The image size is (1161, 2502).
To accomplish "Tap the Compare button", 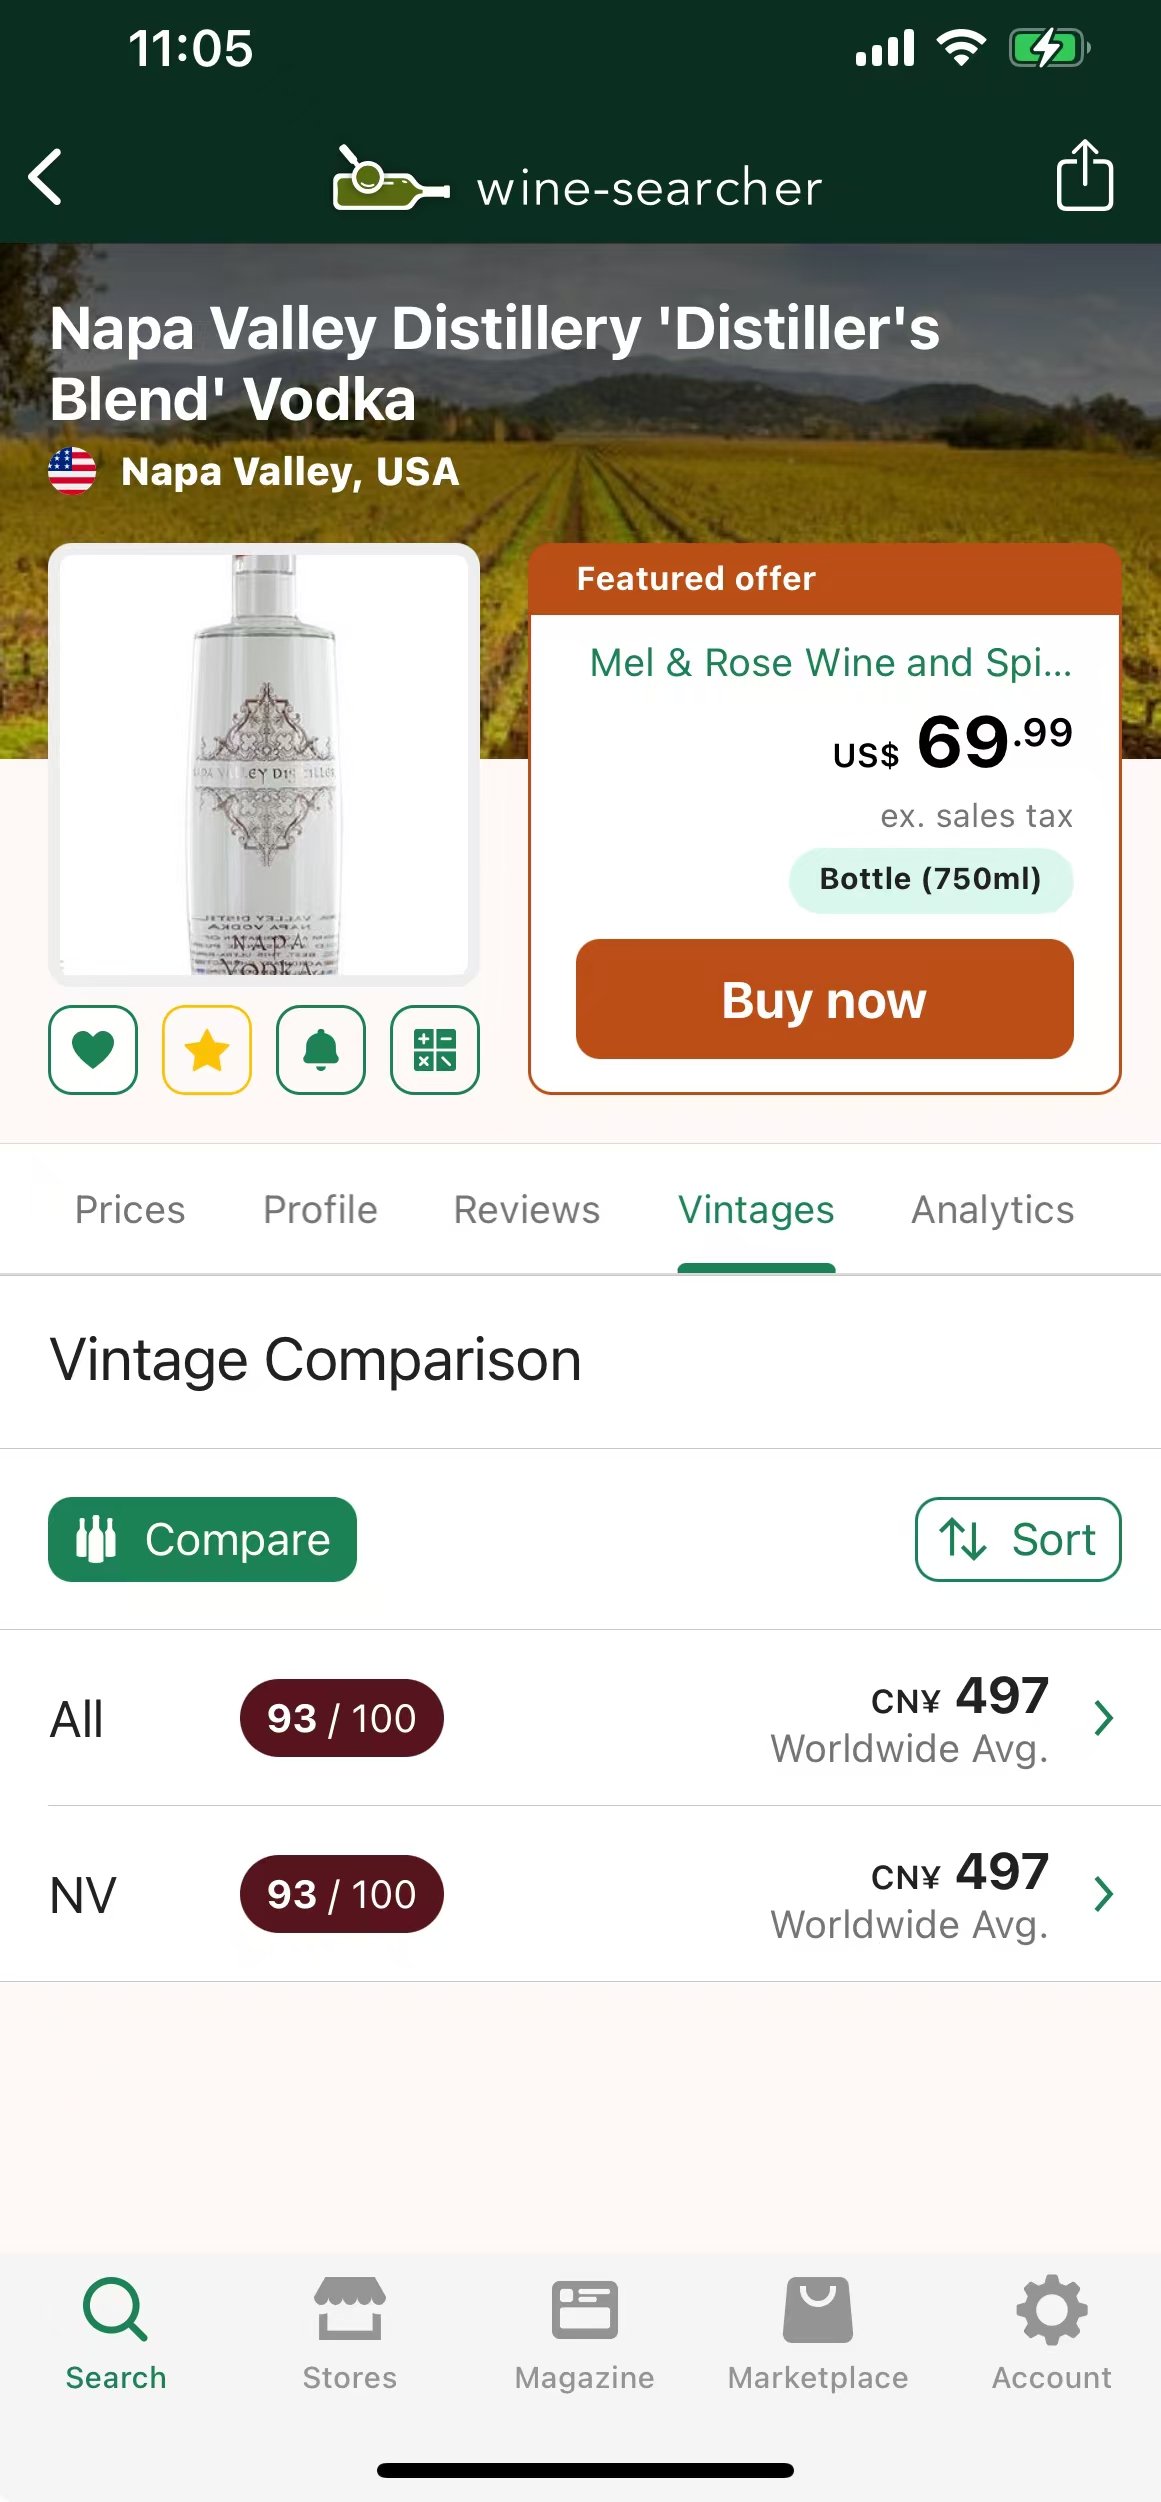I will 202,1539.
